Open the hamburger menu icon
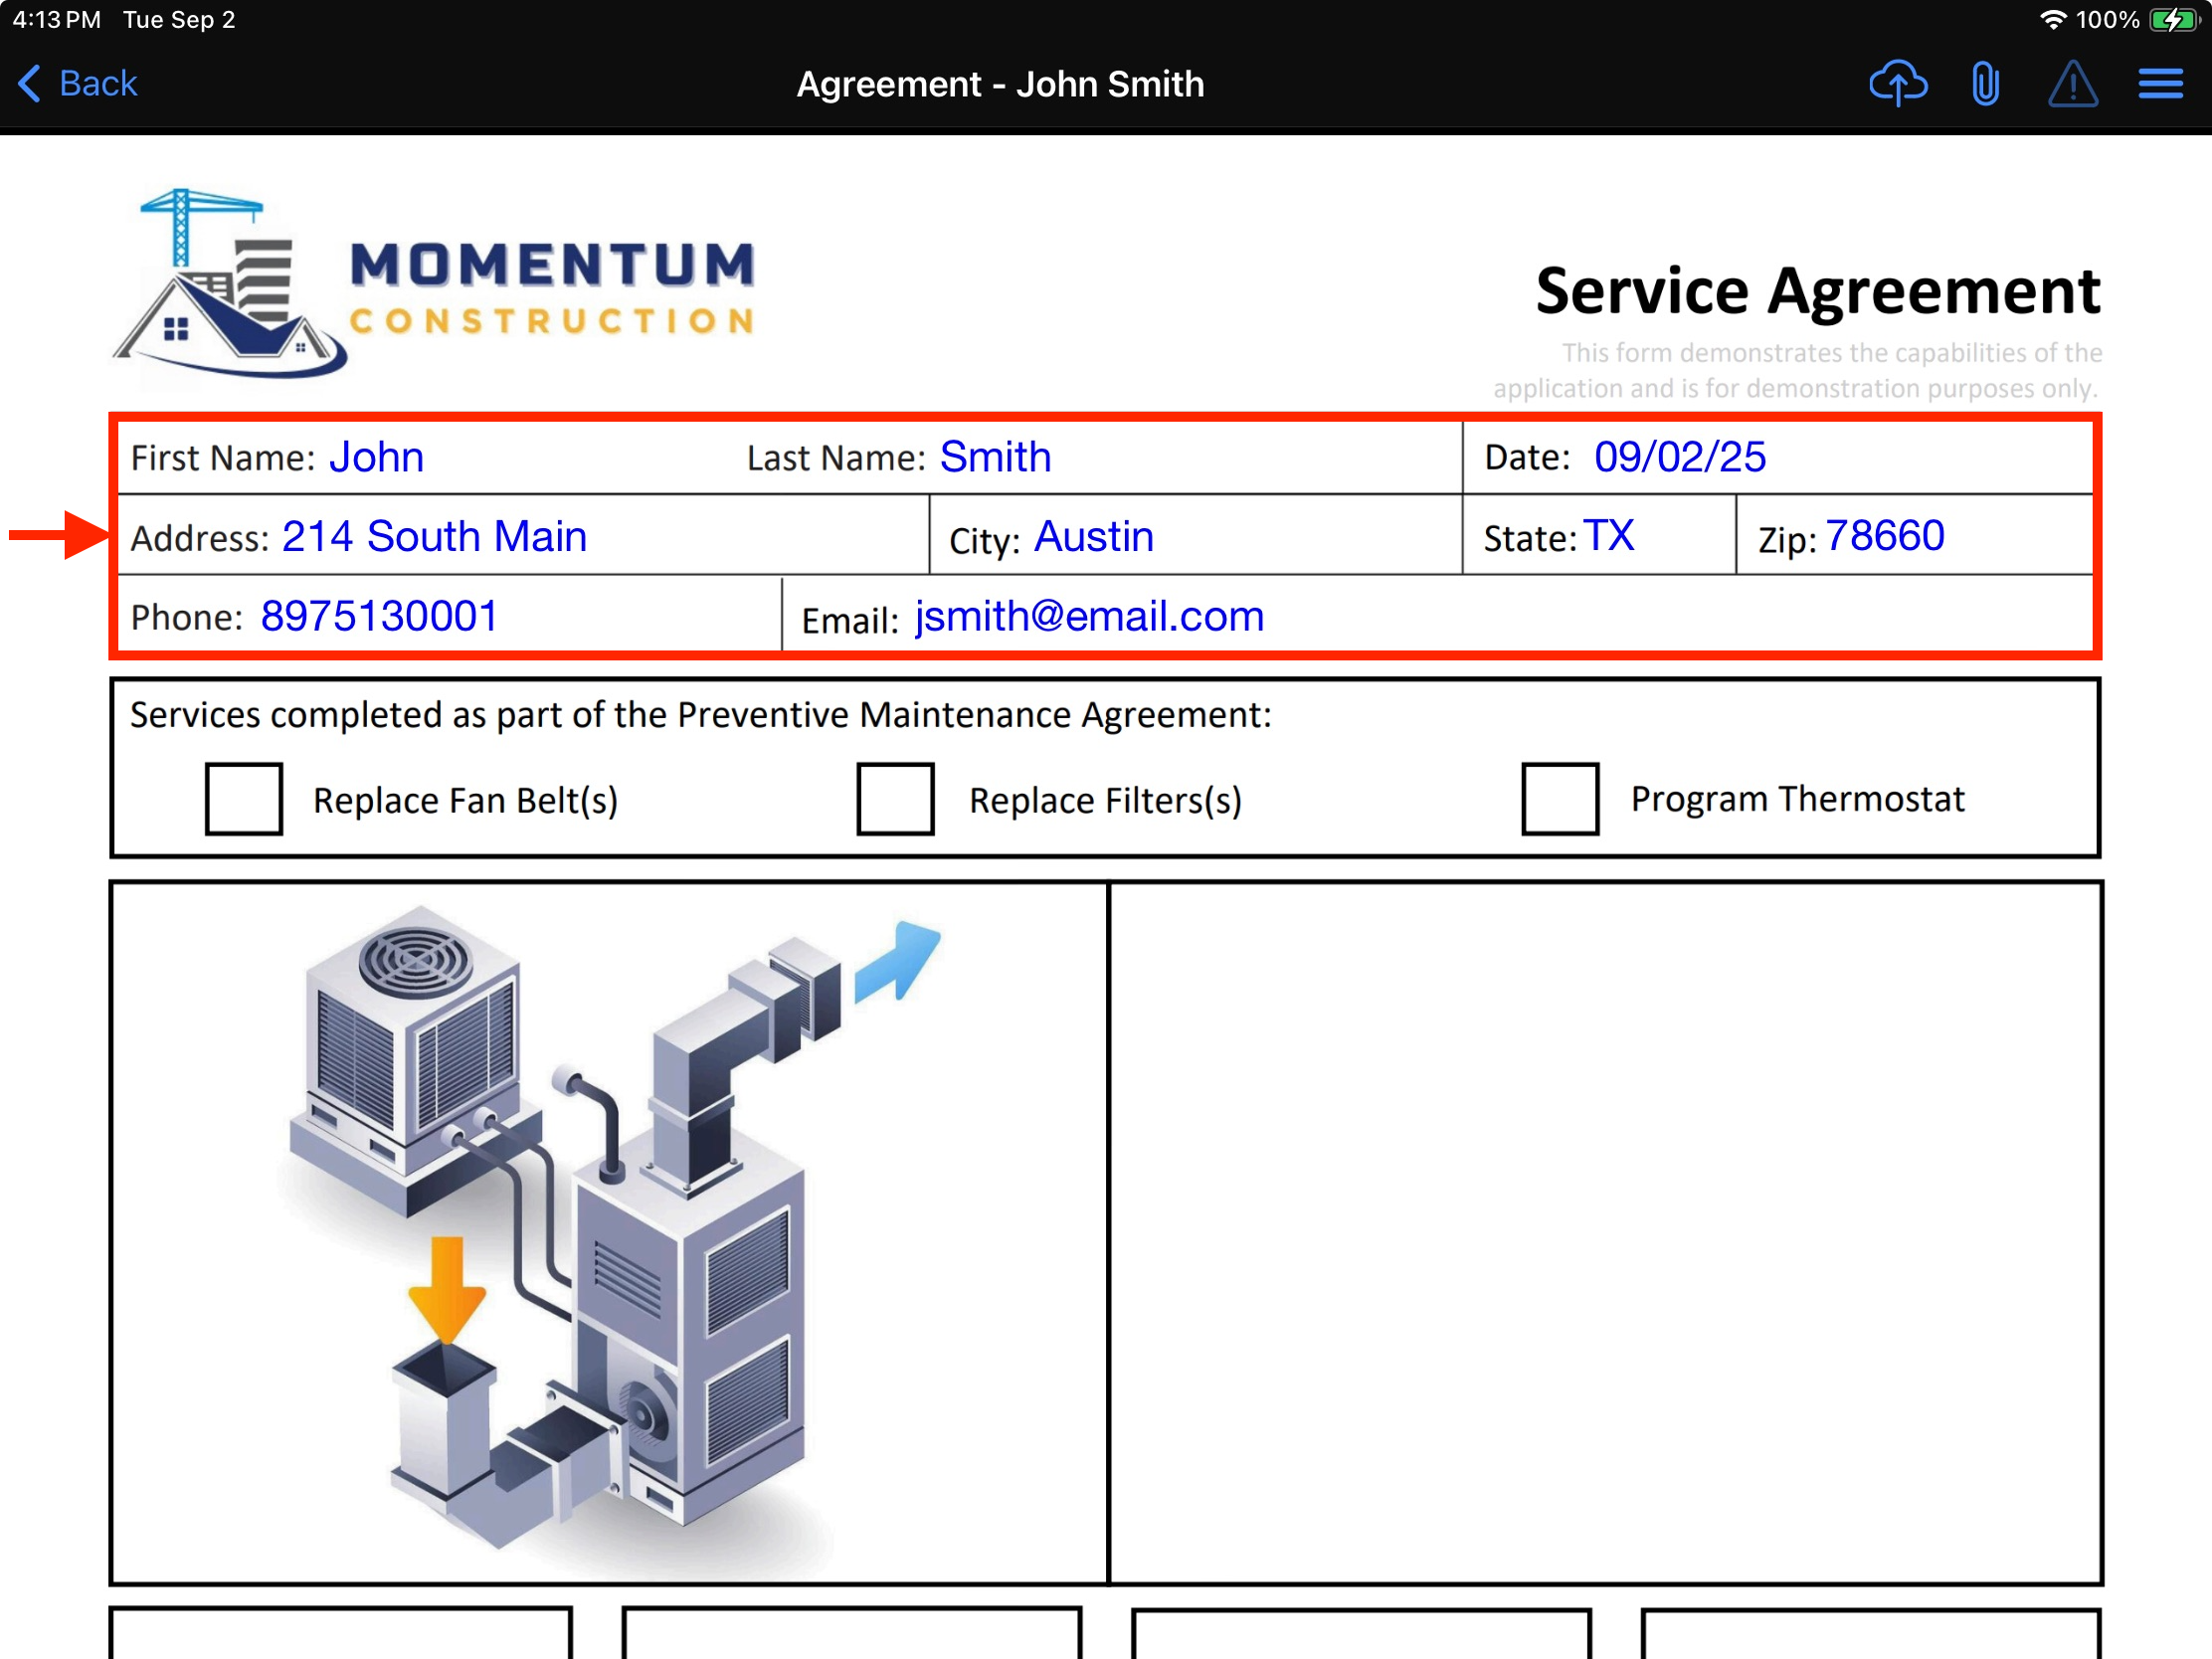The height and width of the screenshot is (1659, 2212). click(2160, 83)
